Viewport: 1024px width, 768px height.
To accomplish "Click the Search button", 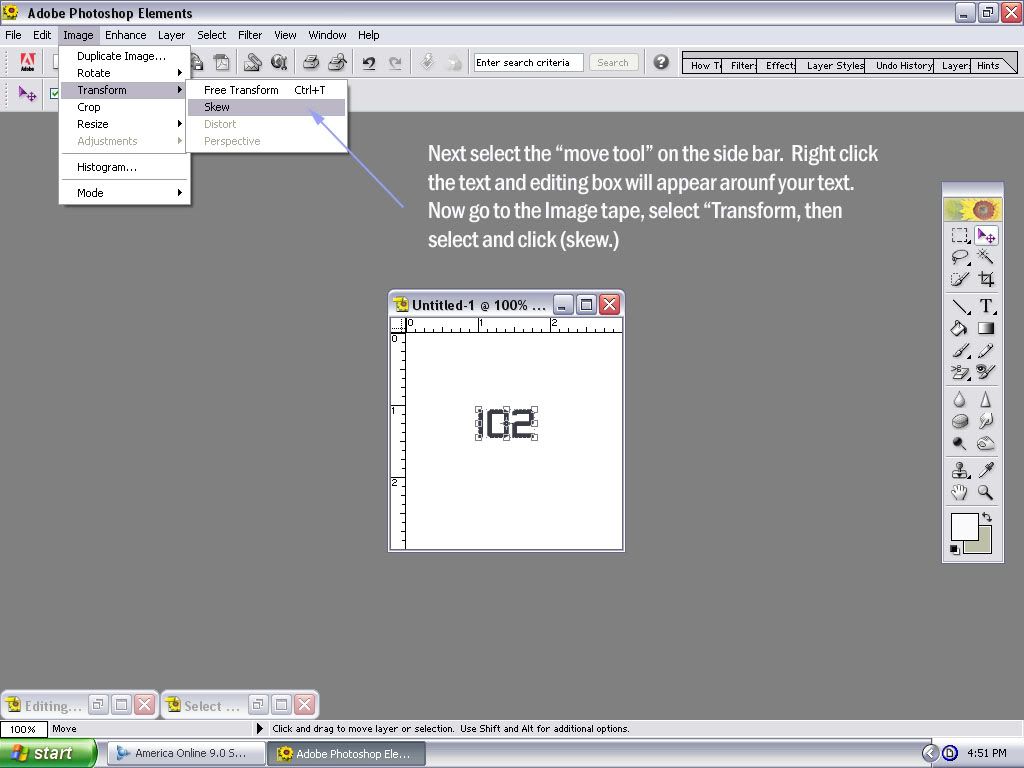I will [x=613, y=63].
